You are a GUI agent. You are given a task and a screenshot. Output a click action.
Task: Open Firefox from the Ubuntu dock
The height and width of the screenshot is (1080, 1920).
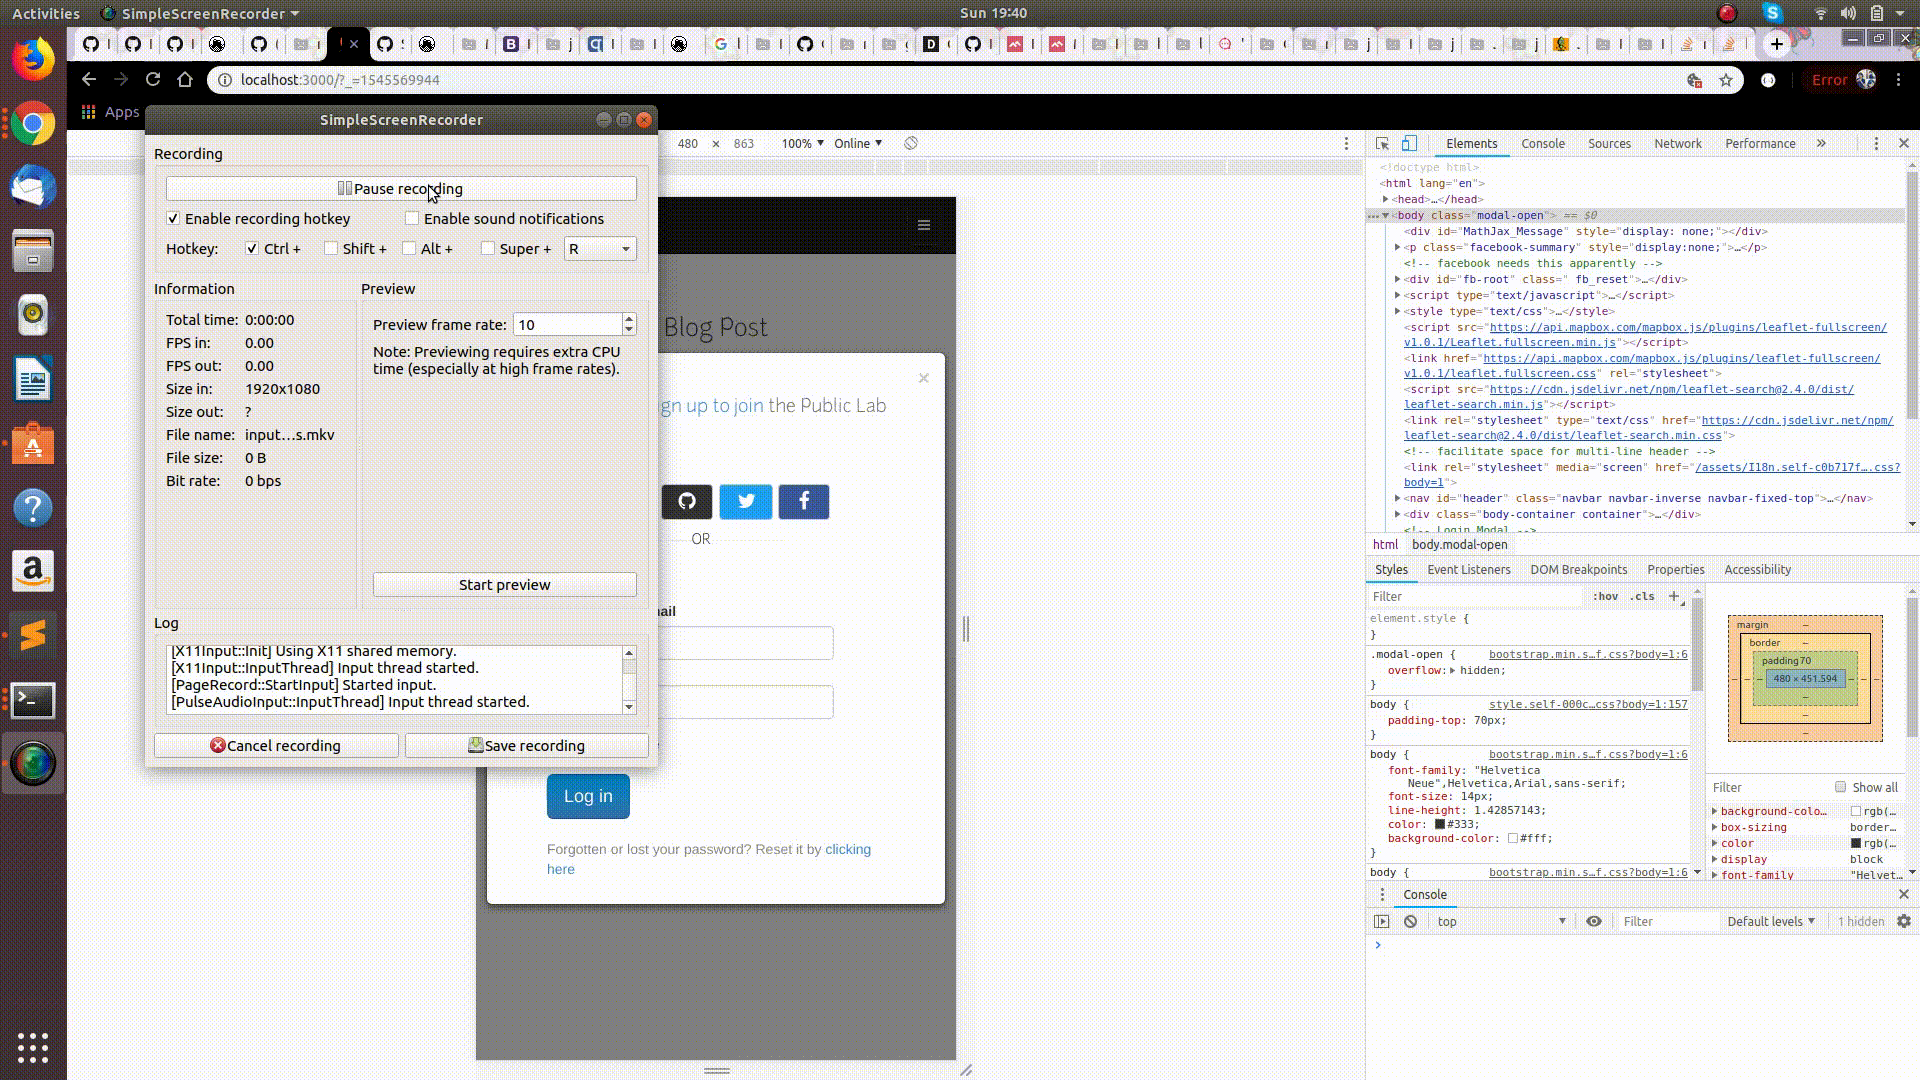pos(33,57)
